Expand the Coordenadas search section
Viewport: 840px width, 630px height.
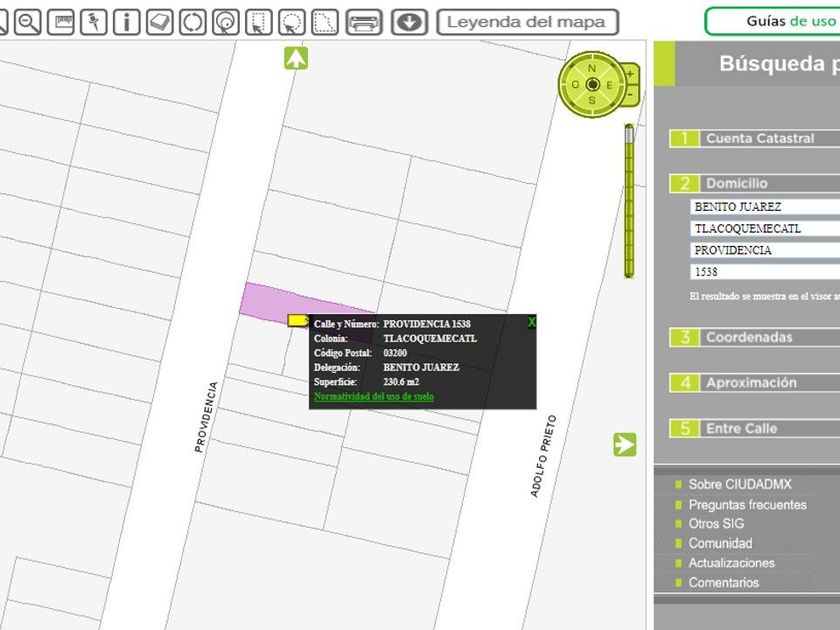click(x=748, y=338)
